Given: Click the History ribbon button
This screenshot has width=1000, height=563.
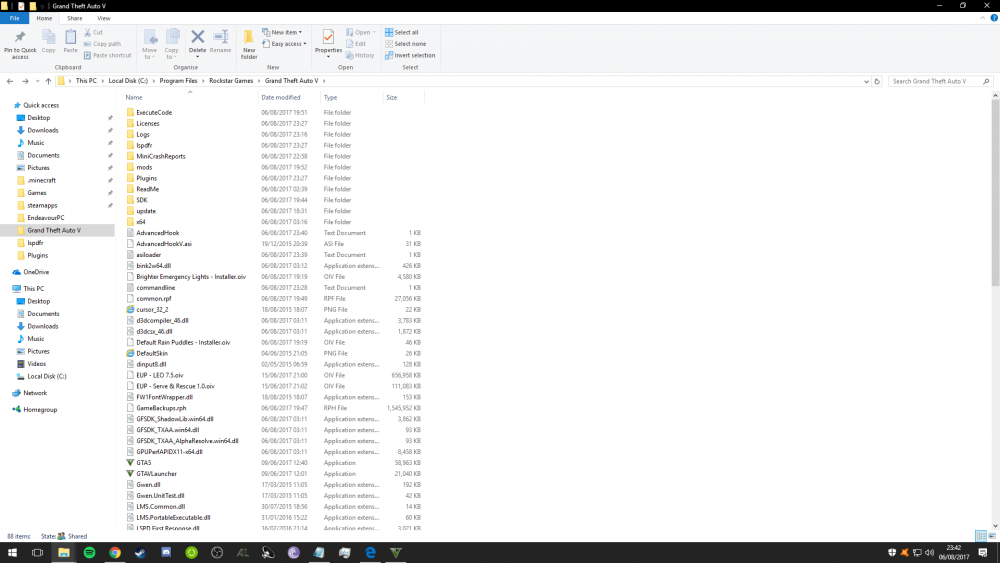Looking at the screenshot, I should click(x=360, y=55).
